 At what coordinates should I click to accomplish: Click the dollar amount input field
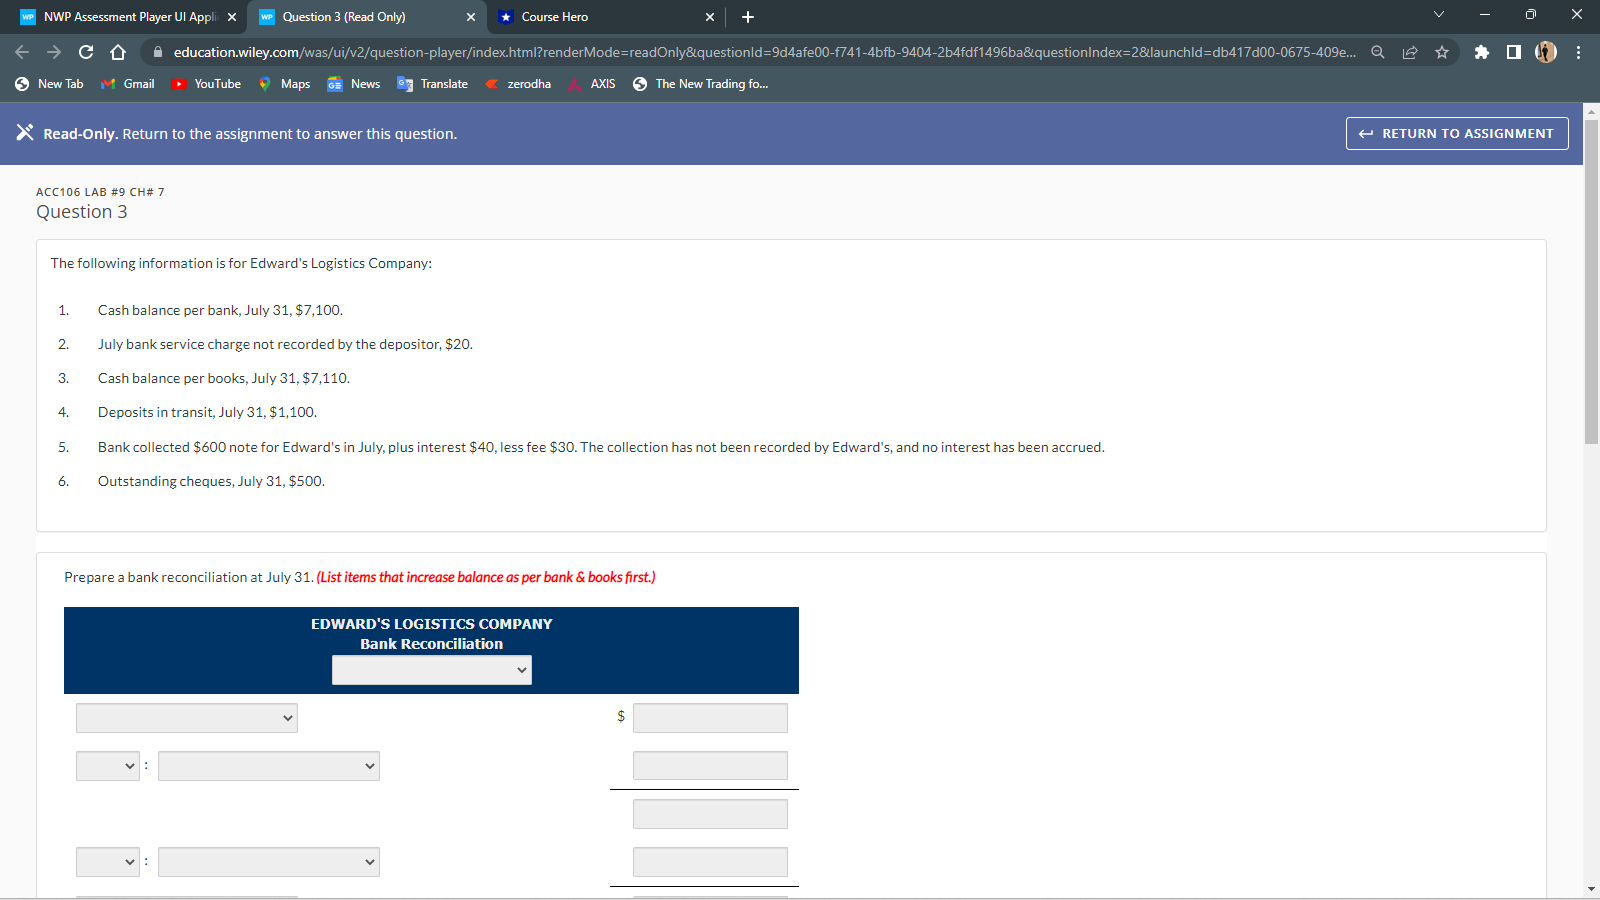point(710,717)
